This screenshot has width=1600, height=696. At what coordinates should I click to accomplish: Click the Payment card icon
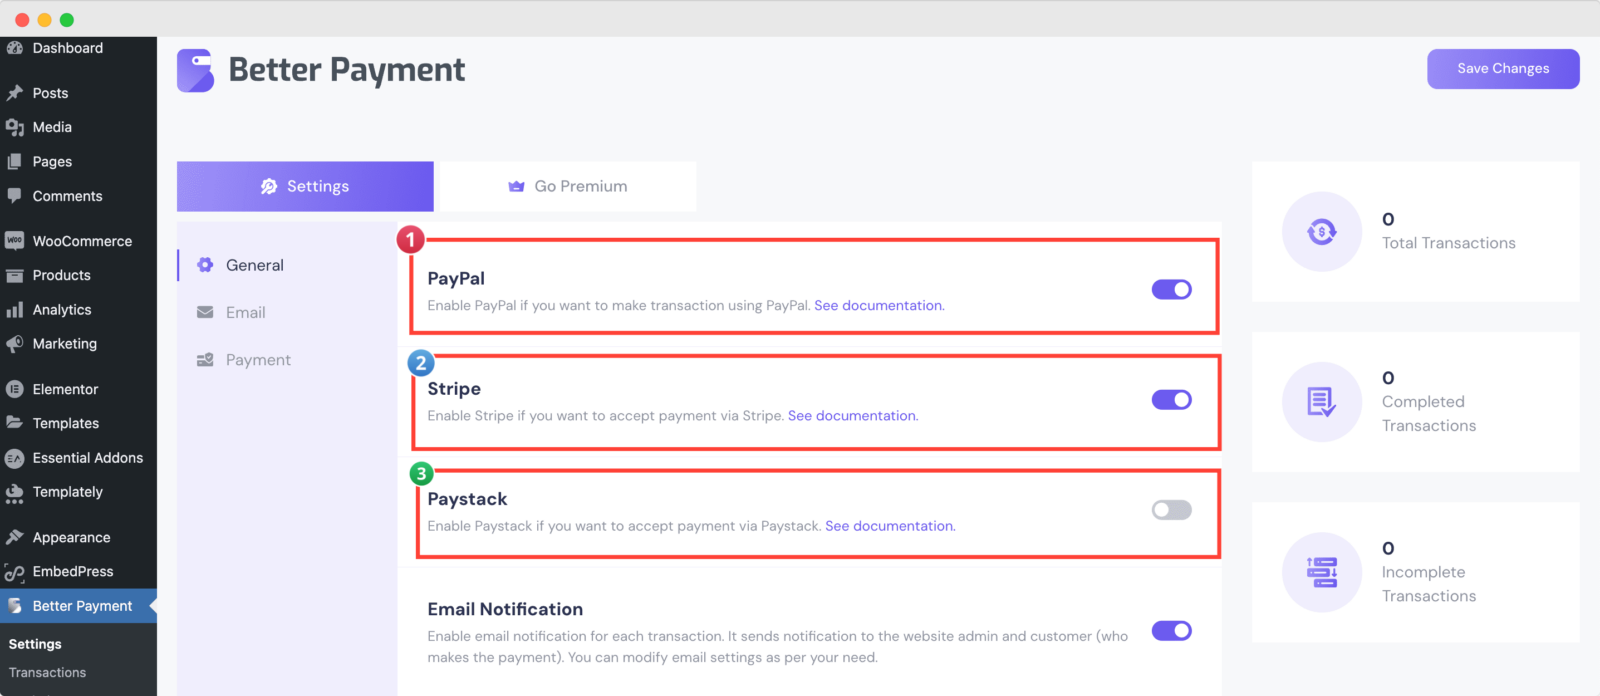pos(205,360)
